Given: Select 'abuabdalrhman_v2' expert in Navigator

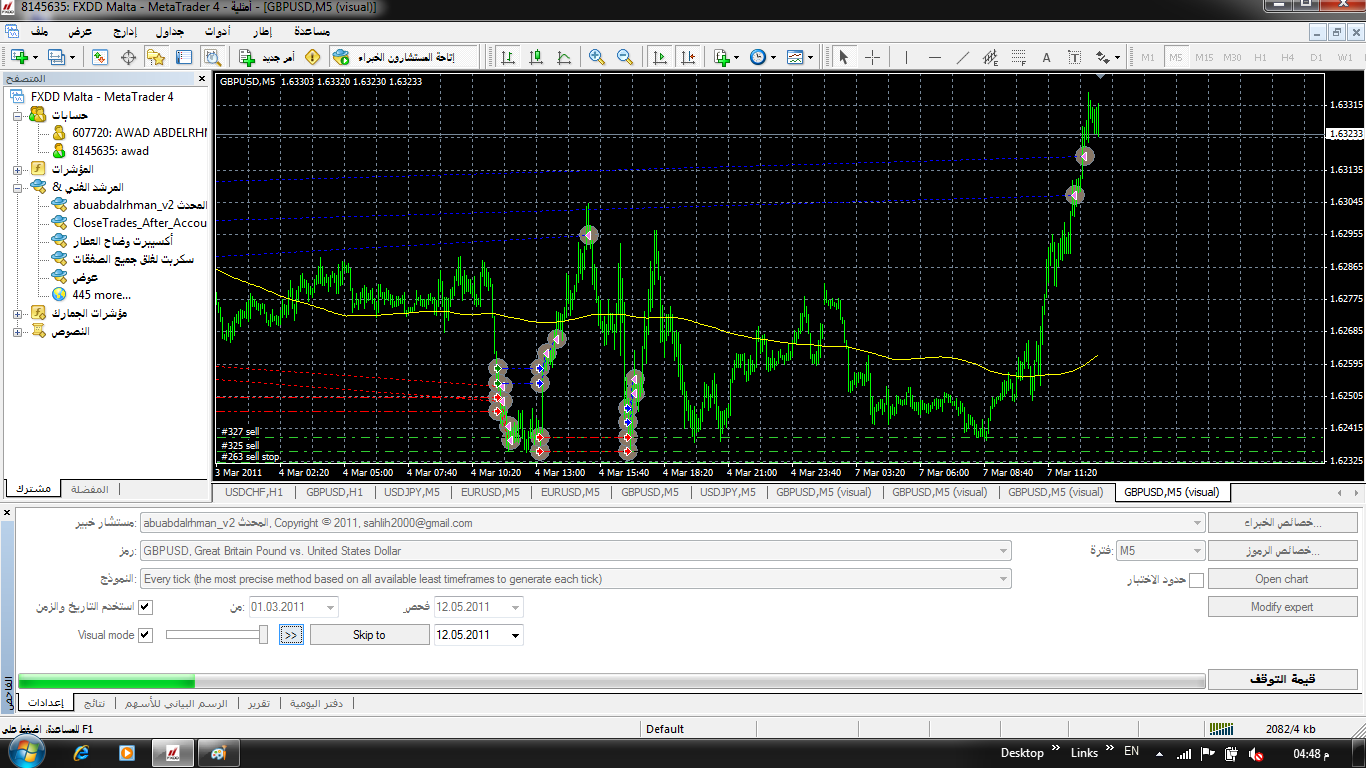Looking at the screenshot, I should point(140,205).
